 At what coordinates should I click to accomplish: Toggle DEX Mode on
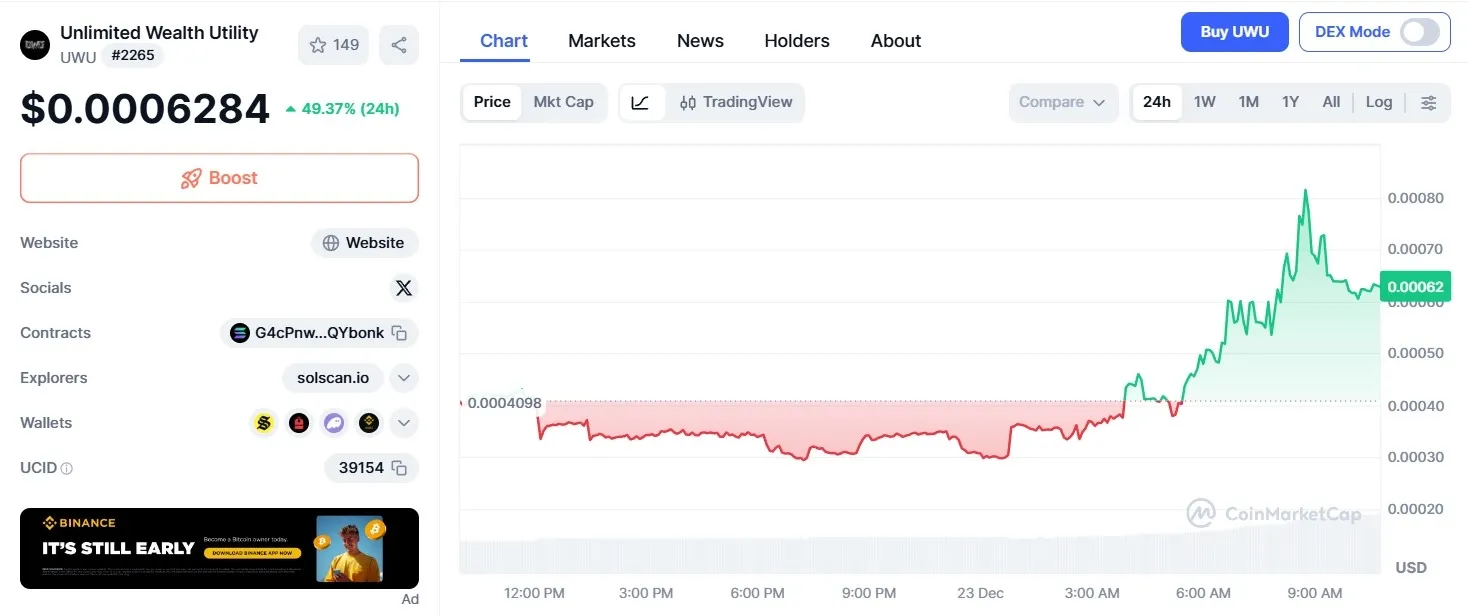(x=1419, y=31)
